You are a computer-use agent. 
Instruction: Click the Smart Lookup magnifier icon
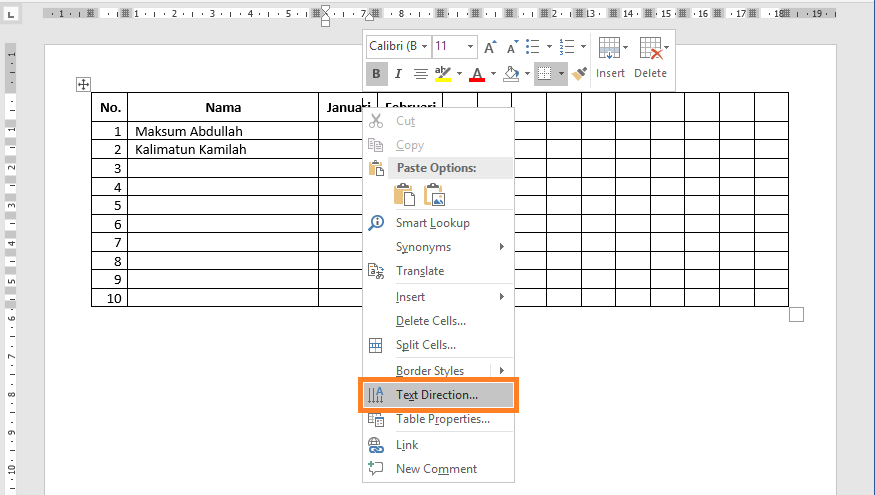376,223
